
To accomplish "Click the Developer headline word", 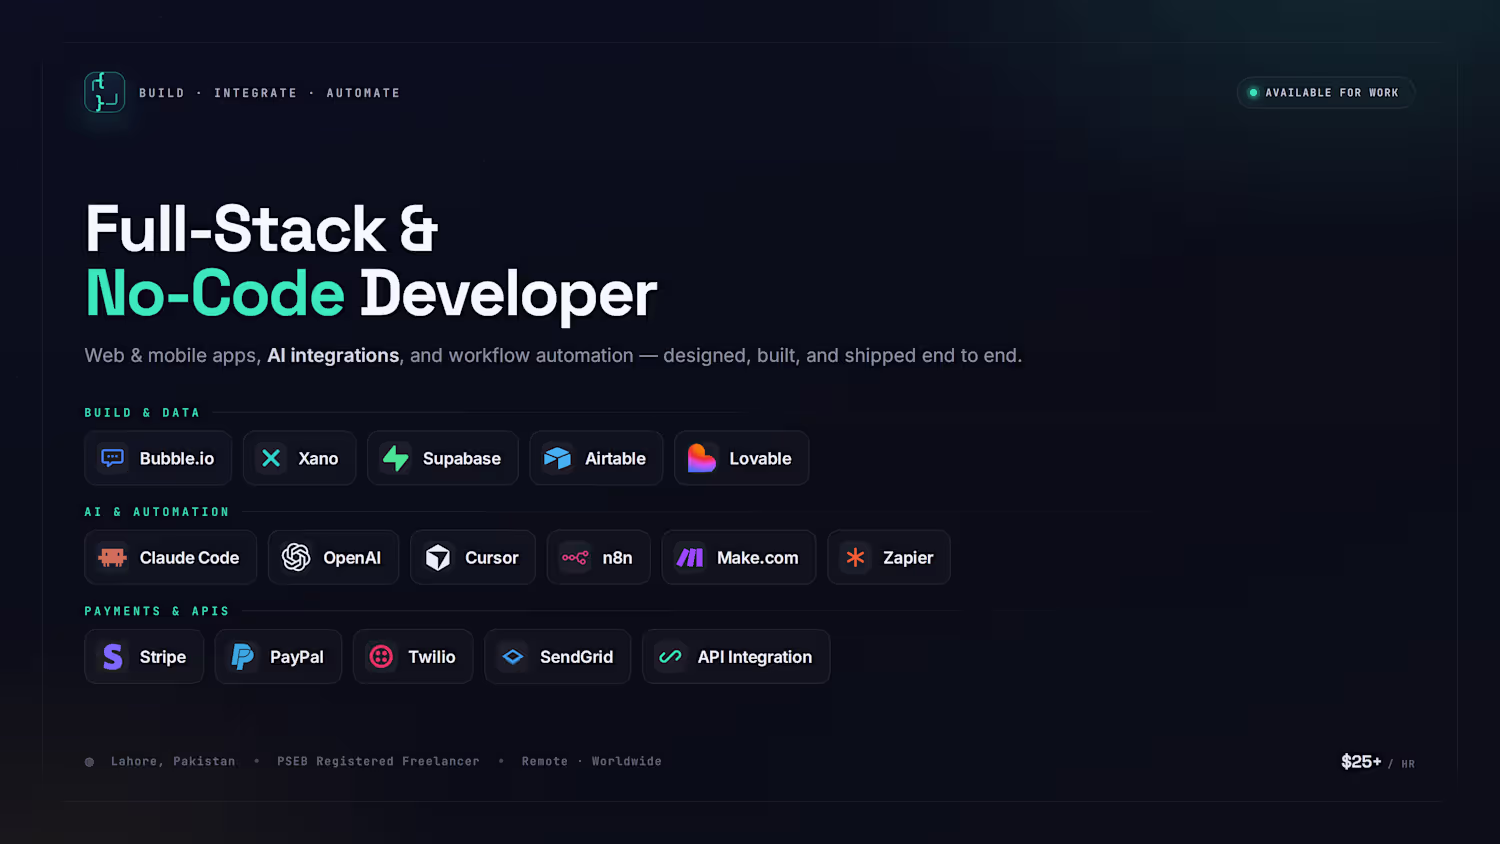I will point(508,296).
